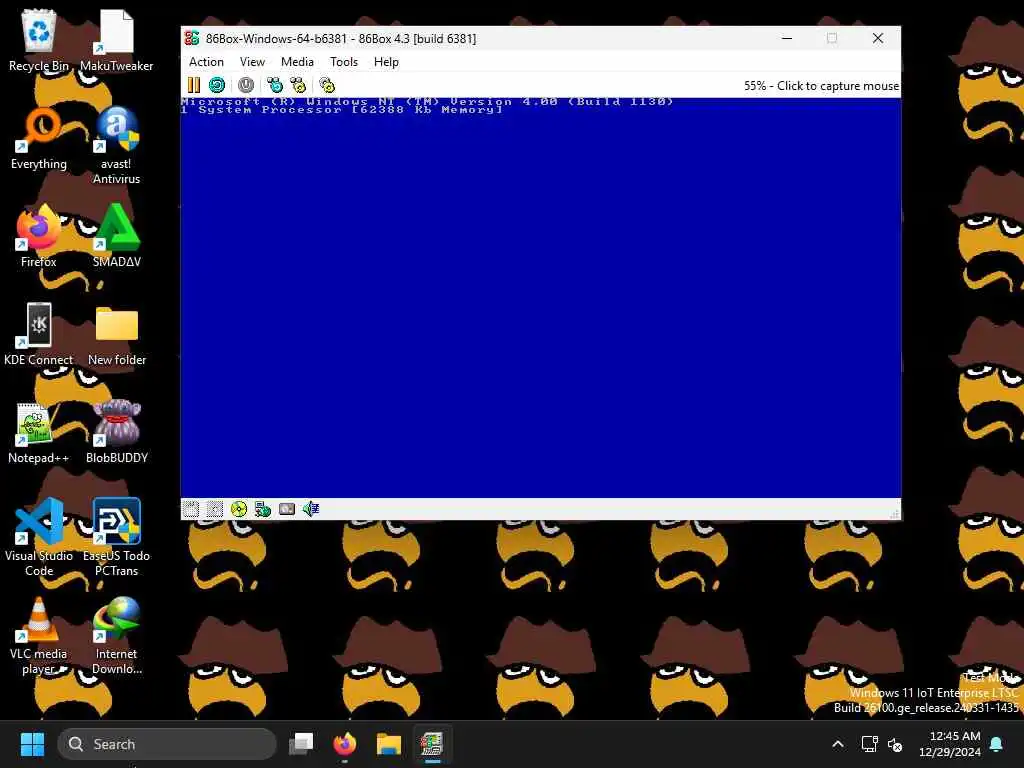Open the Media menu

[x=297, y=62]
